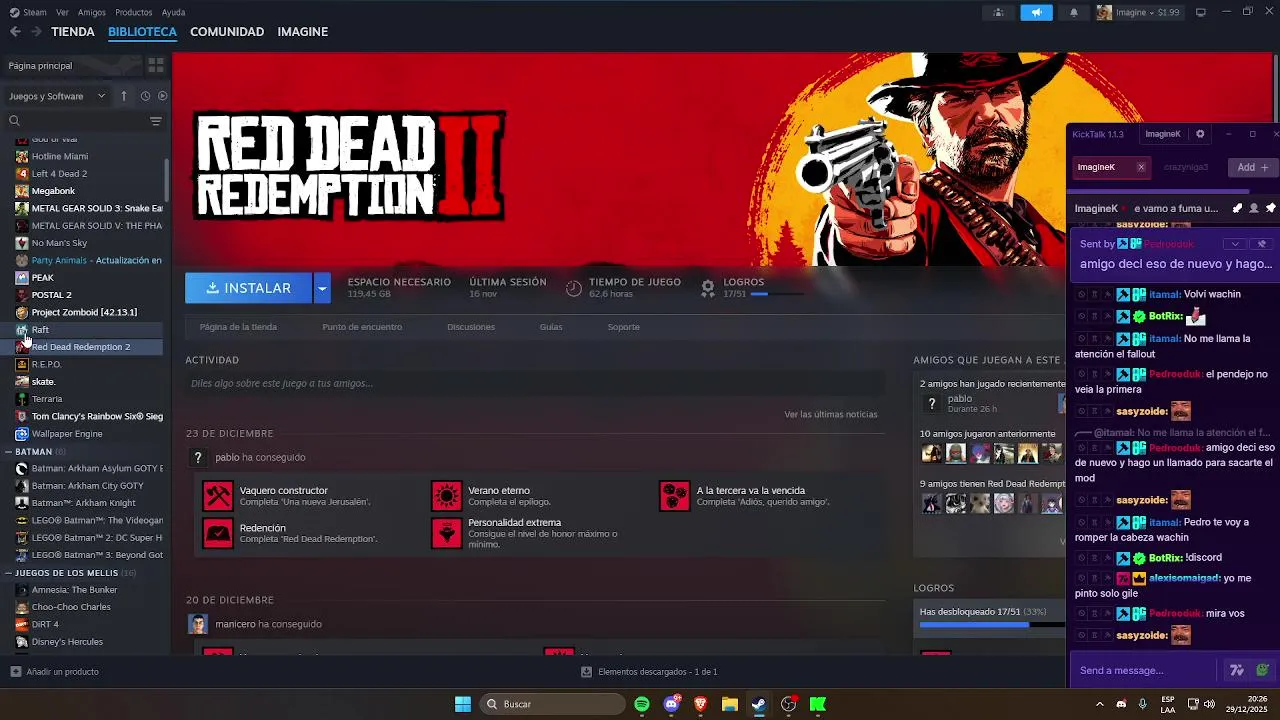Click the Vaquero constructor achievement icon

(217, 496)
